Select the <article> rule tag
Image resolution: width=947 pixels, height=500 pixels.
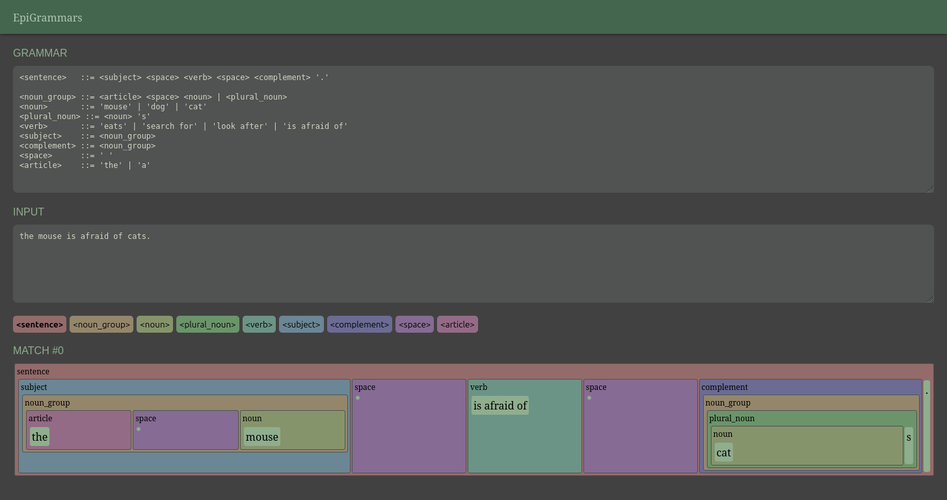(x=457, y=324)
